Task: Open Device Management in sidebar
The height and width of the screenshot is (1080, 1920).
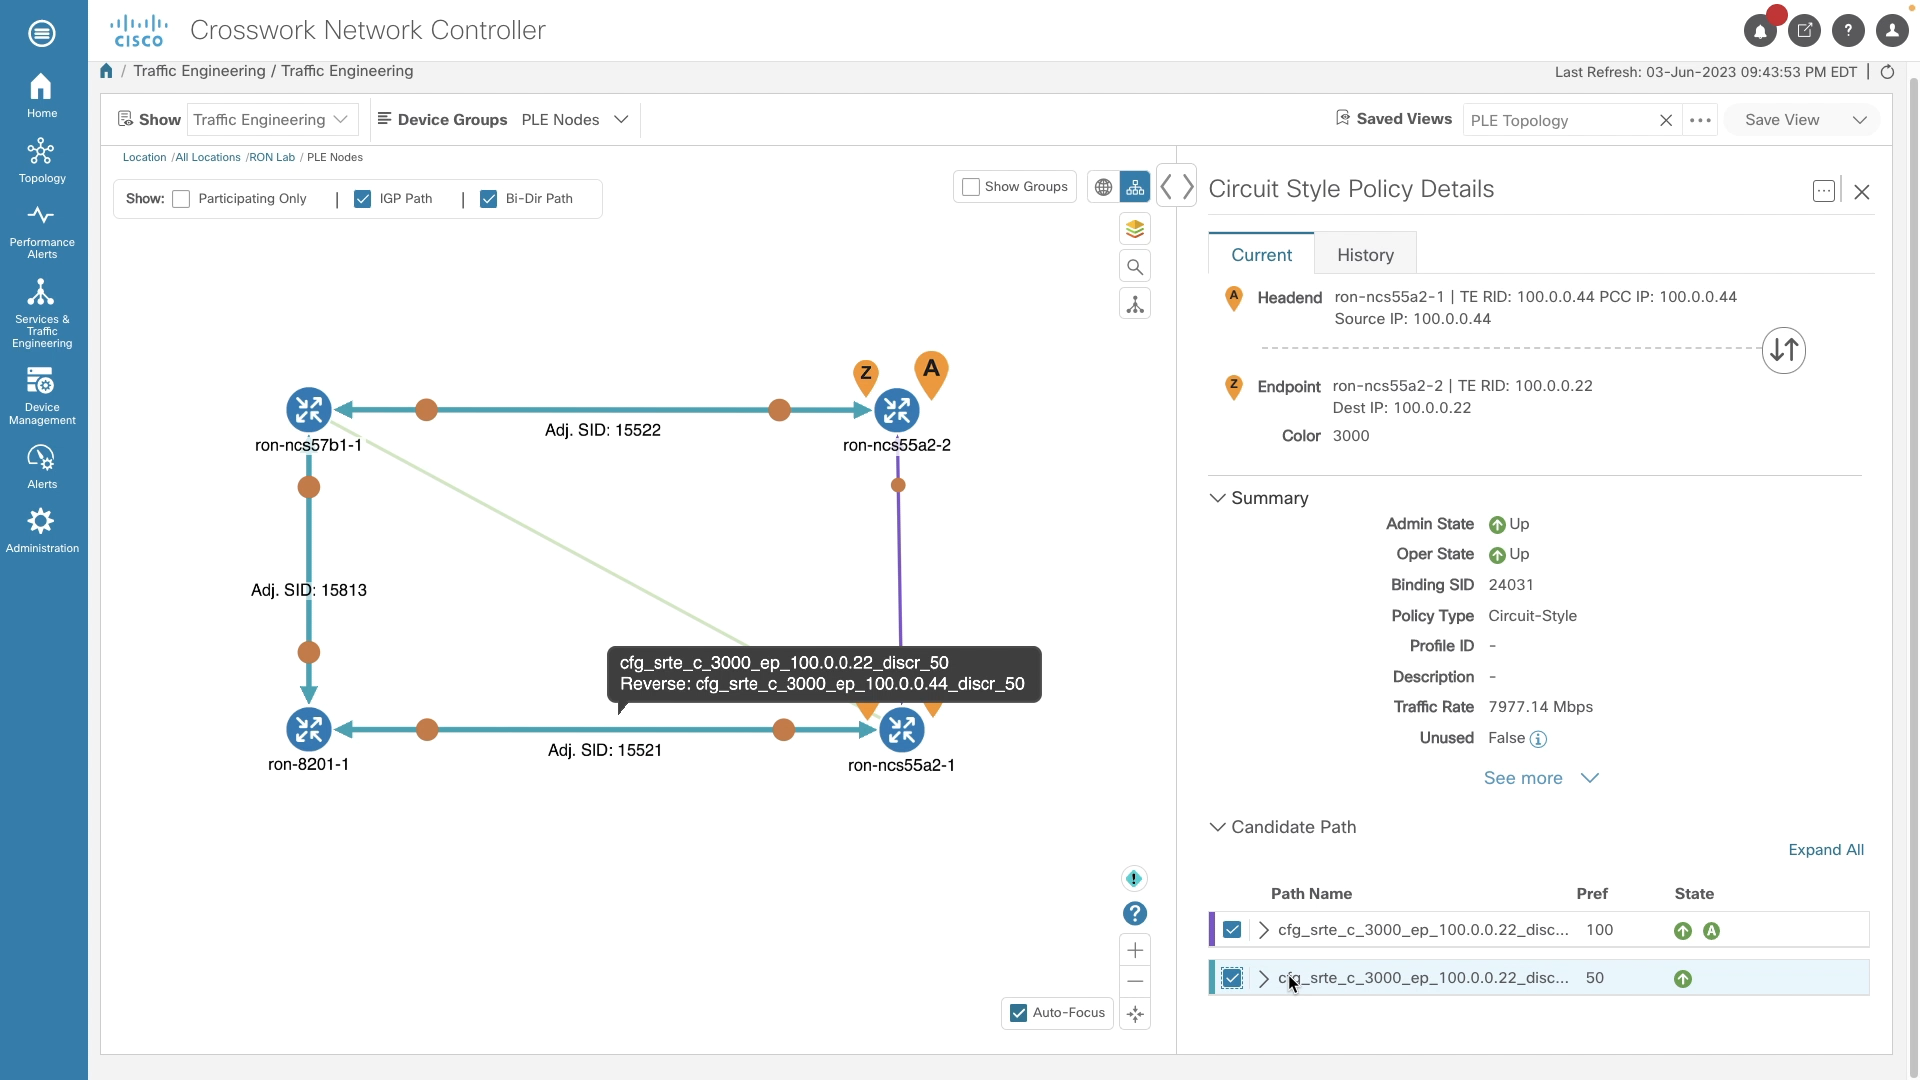Action: [42, 396]
